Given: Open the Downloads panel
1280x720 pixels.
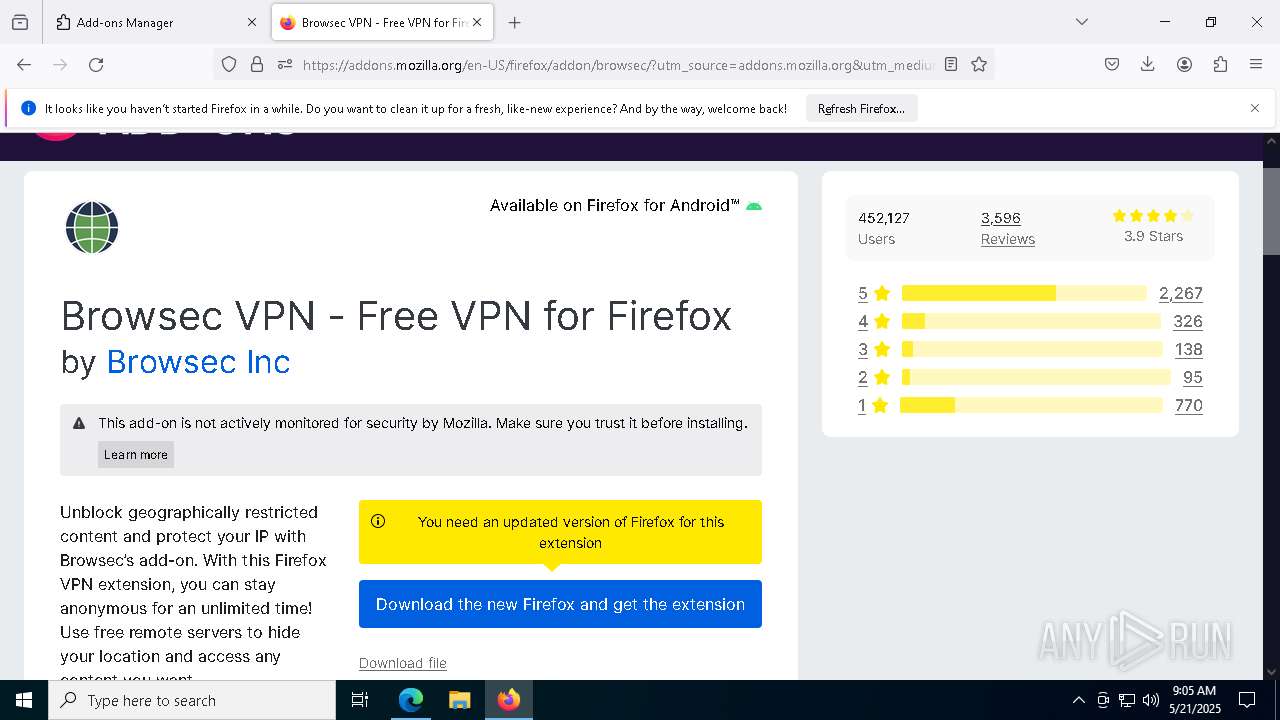Looking at the screenshot, I should pos(1148,64).
